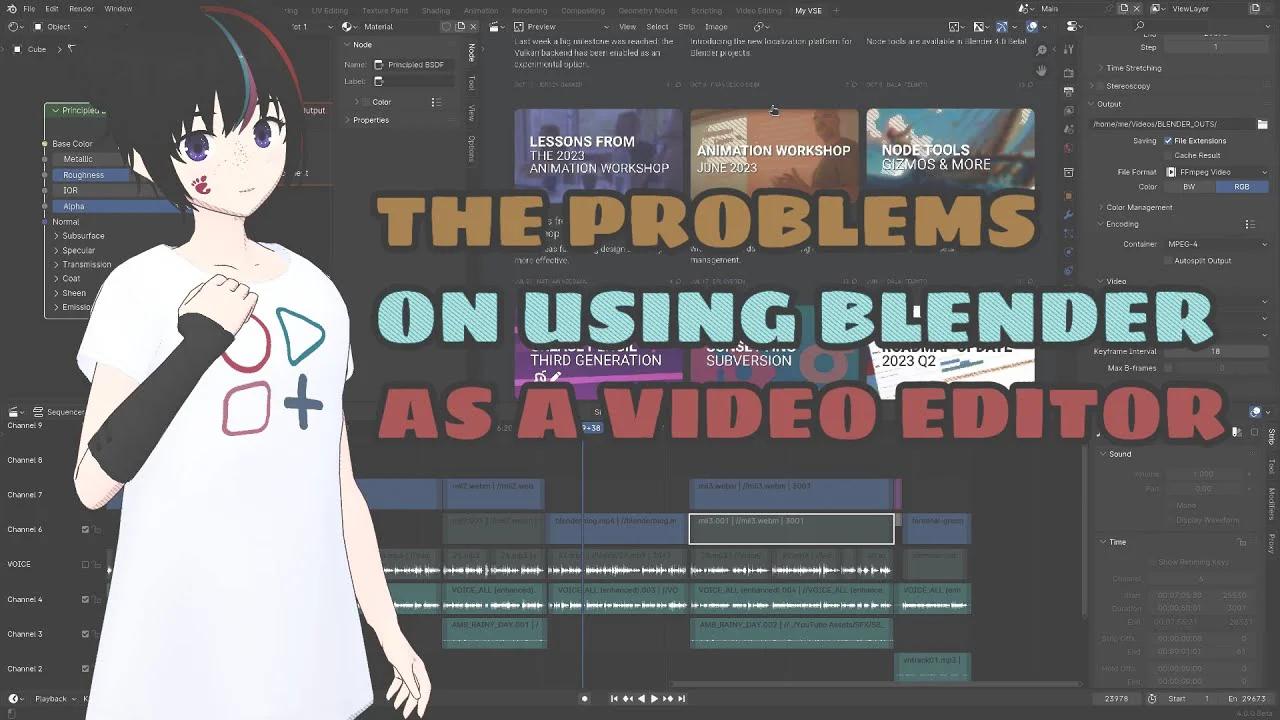1280x720 pixels.
Task: Select the BW color mode
Action: [x=1189, y=187]
